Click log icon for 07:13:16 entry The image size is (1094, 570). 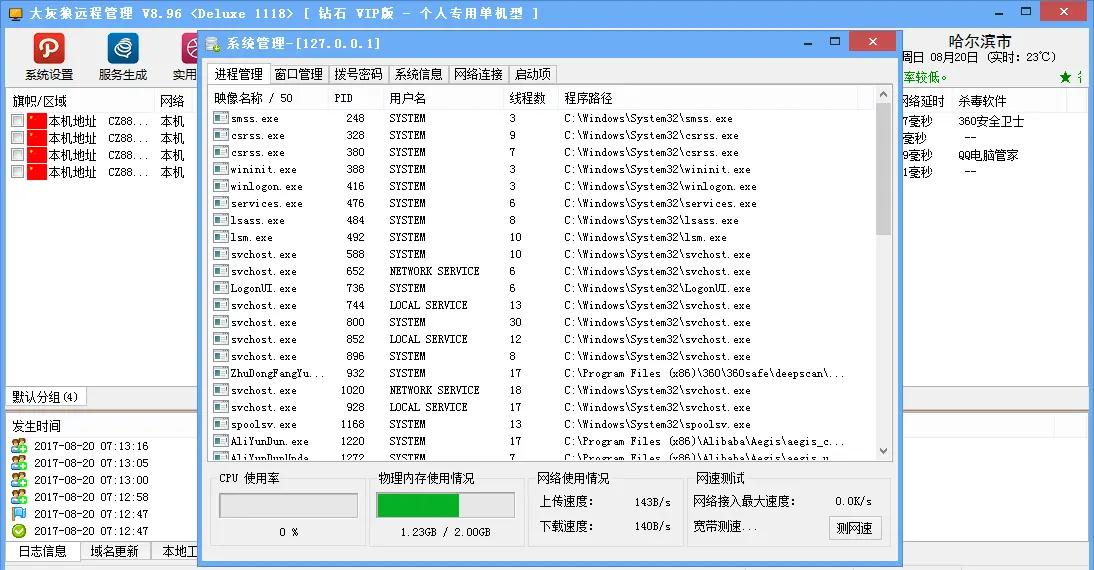[19, 446]
